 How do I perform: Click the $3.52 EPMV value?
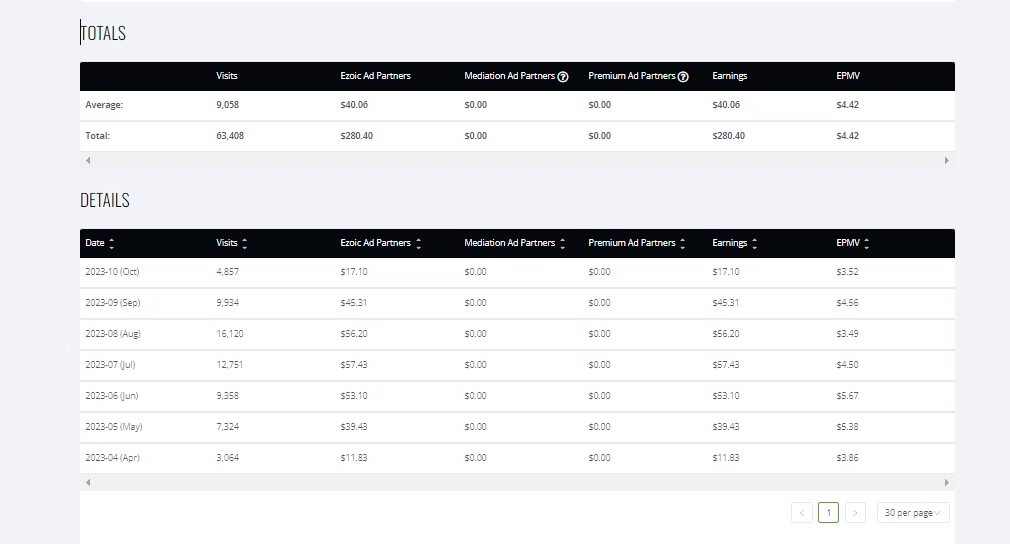(x=847, y=272)
